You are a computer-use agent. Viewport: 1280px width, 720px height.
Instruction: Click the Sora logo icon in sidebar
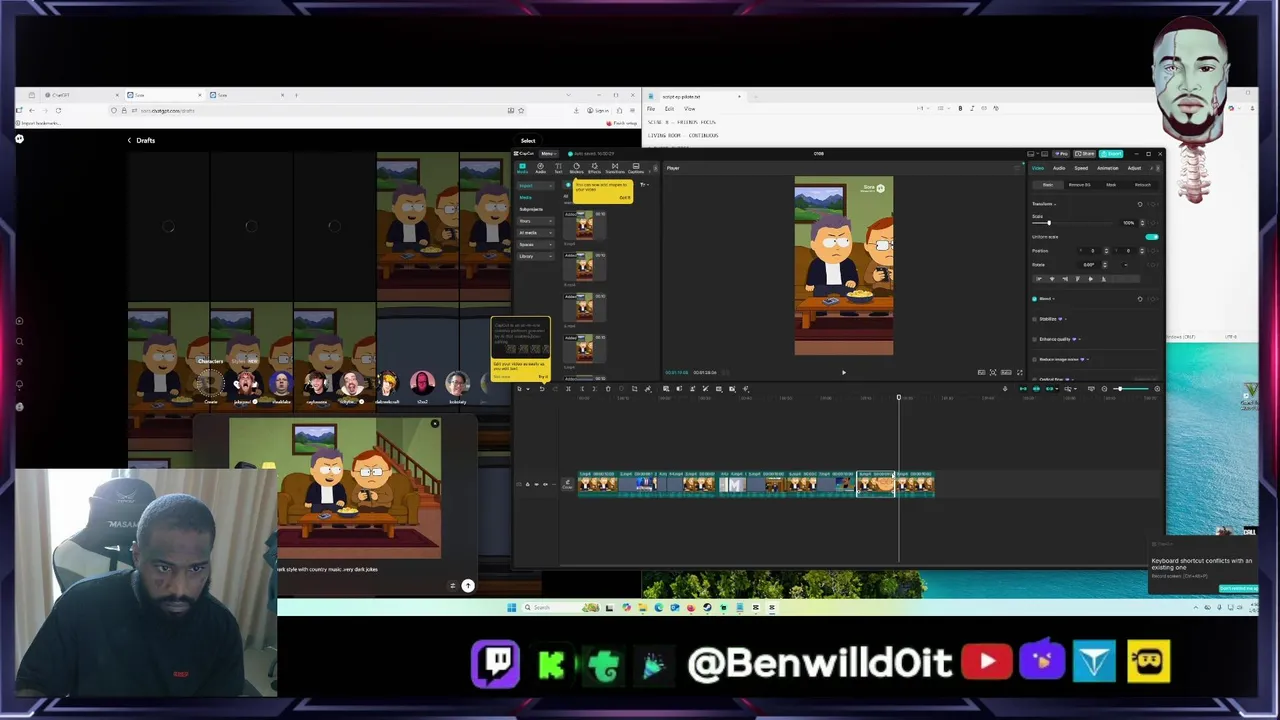tap(19, 139)
